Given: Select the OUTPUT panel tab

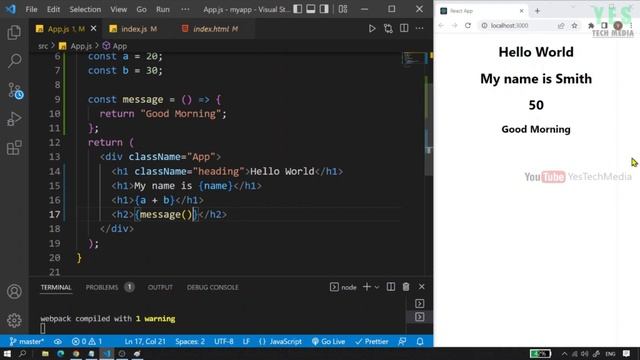Looking at the screenshot, I should pyautogui.click(x=160, y=287).
